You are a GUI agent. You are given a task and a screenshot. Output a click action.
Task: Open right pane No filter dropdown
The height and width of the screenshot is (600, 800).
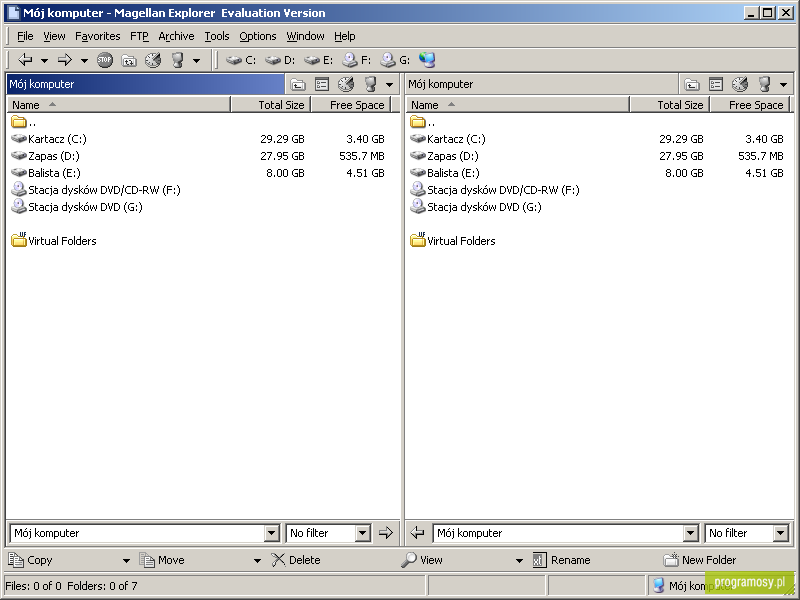coord(780,534)
